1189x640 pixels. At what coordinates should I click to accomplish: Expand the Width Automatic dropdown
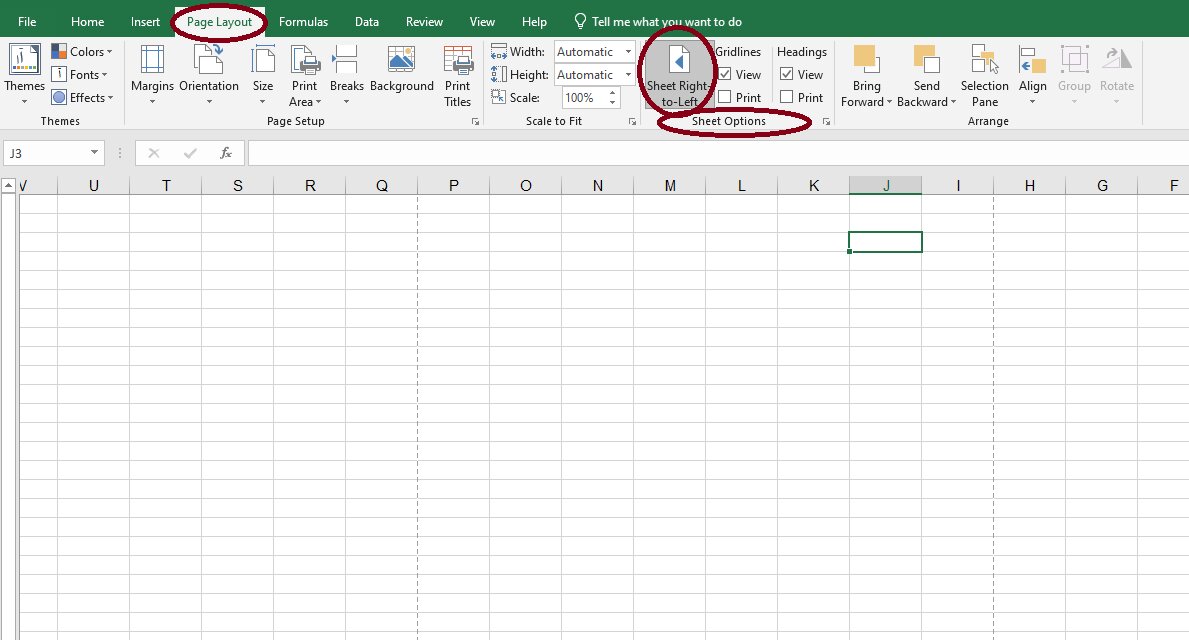pyautogui.click(x=628, y=52)
